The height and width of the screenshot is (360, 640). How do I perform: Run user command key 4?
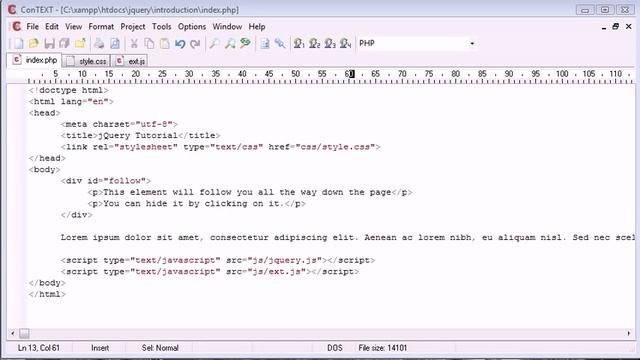coord(345,43)
